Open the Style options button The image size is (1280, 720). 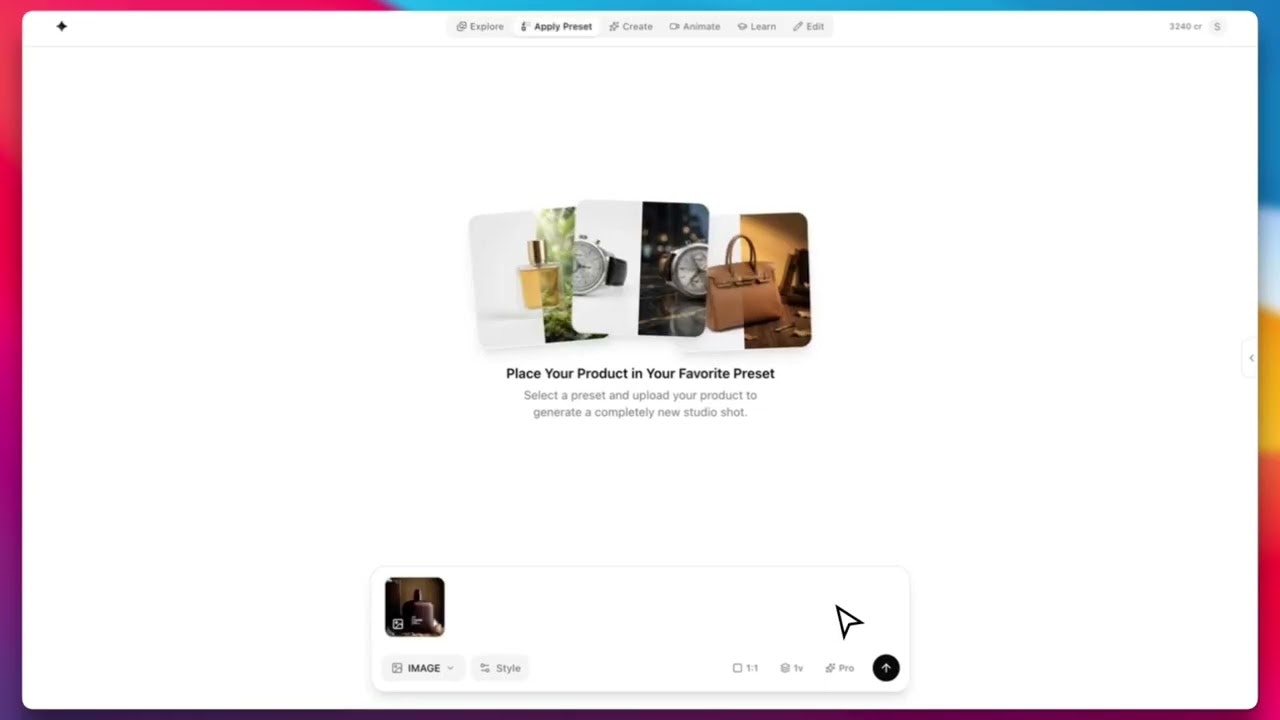tap(500, 668)
